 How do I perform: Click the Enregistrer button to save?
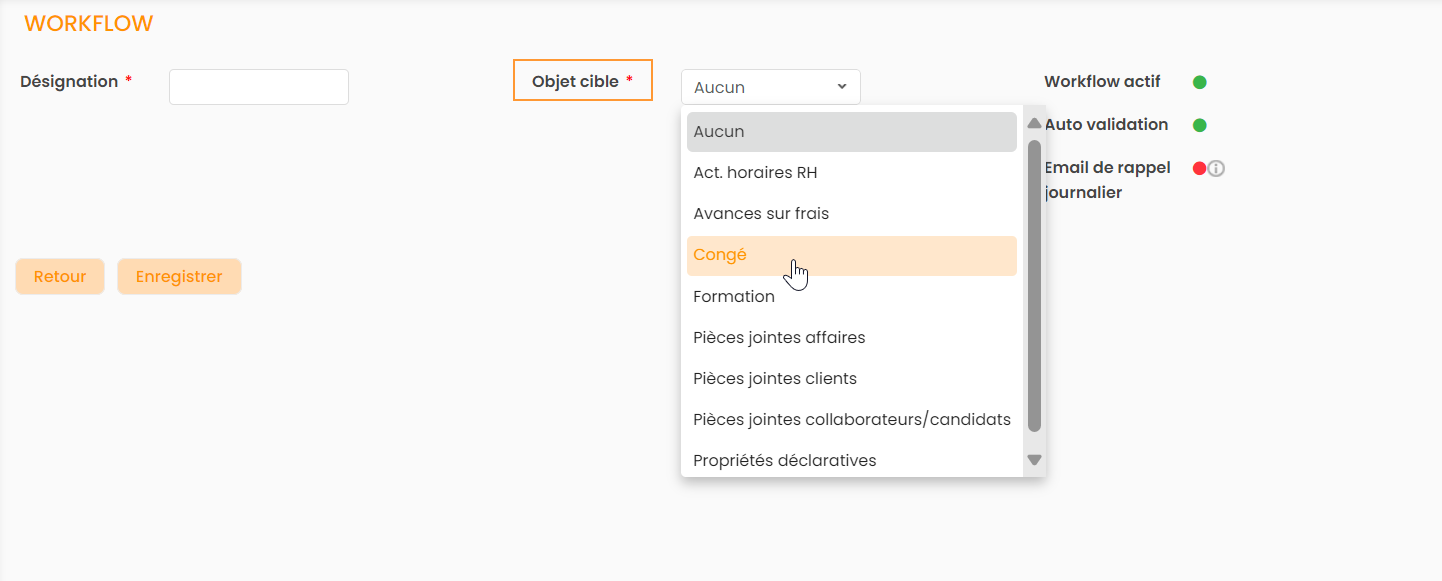click(x=179, y=277)
